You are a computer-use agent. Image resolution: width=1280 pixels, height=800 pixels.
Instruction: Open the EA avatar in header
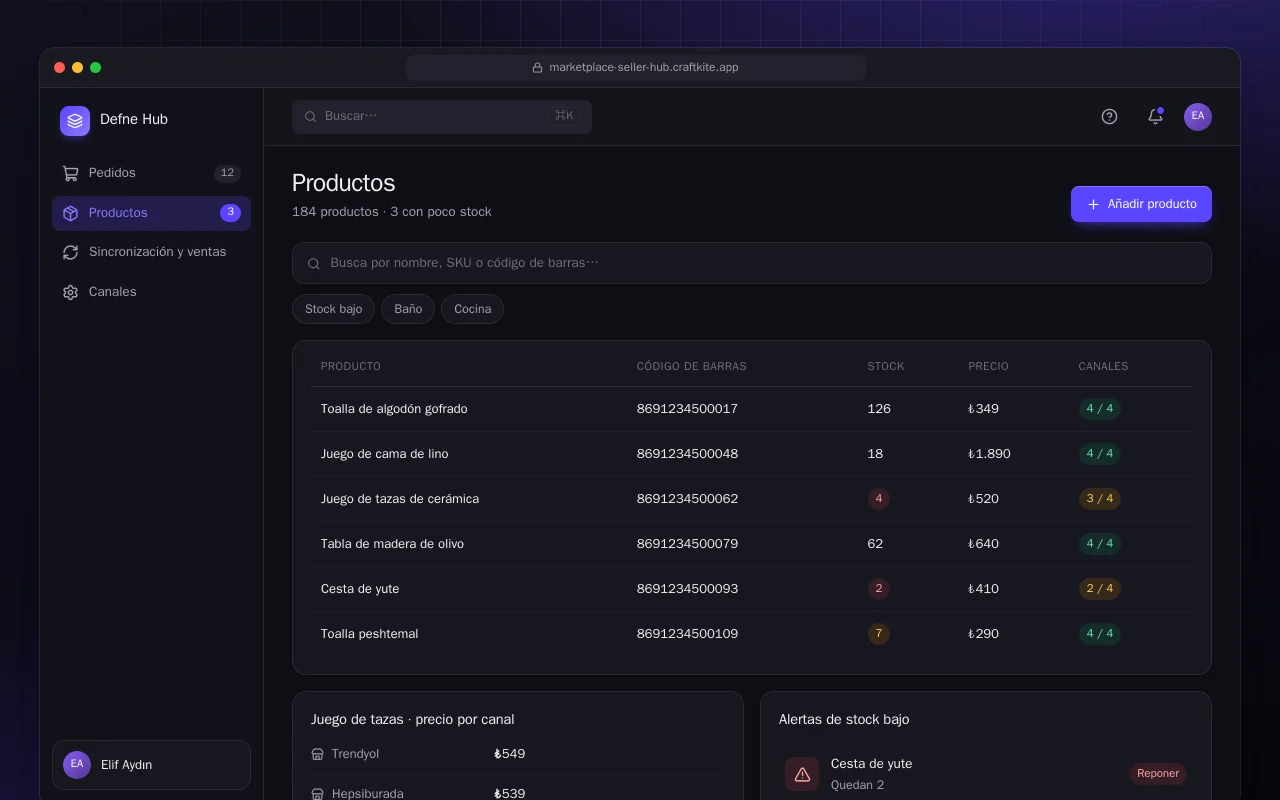[1198, 117]
